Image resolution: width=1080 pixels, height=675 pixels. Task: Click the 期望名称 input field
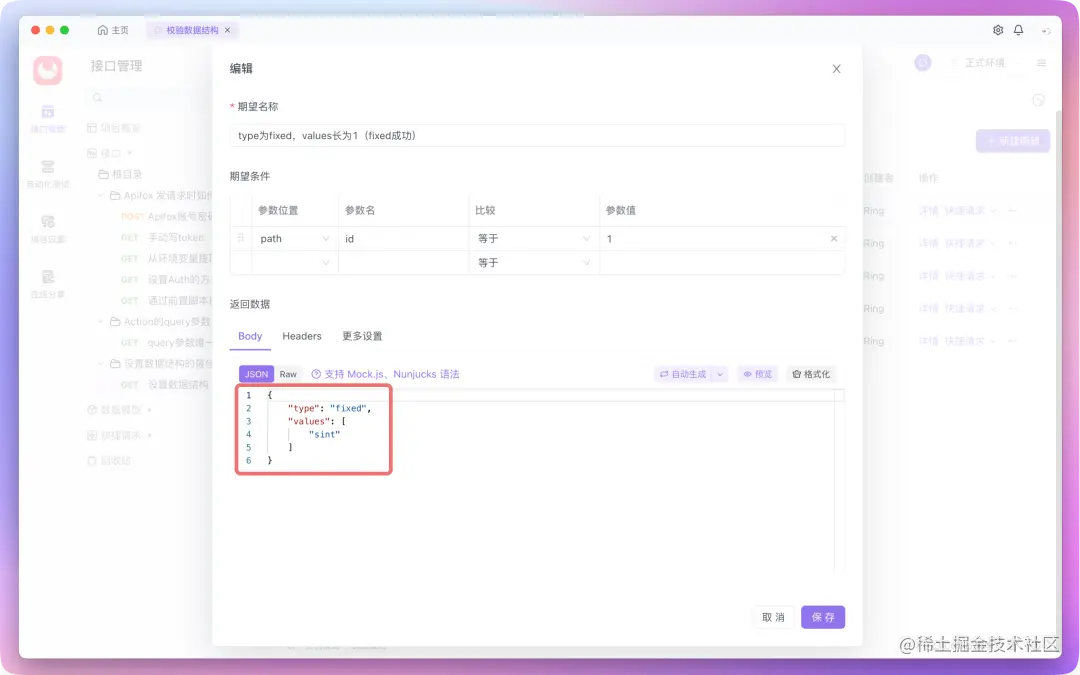click(537, 133)
